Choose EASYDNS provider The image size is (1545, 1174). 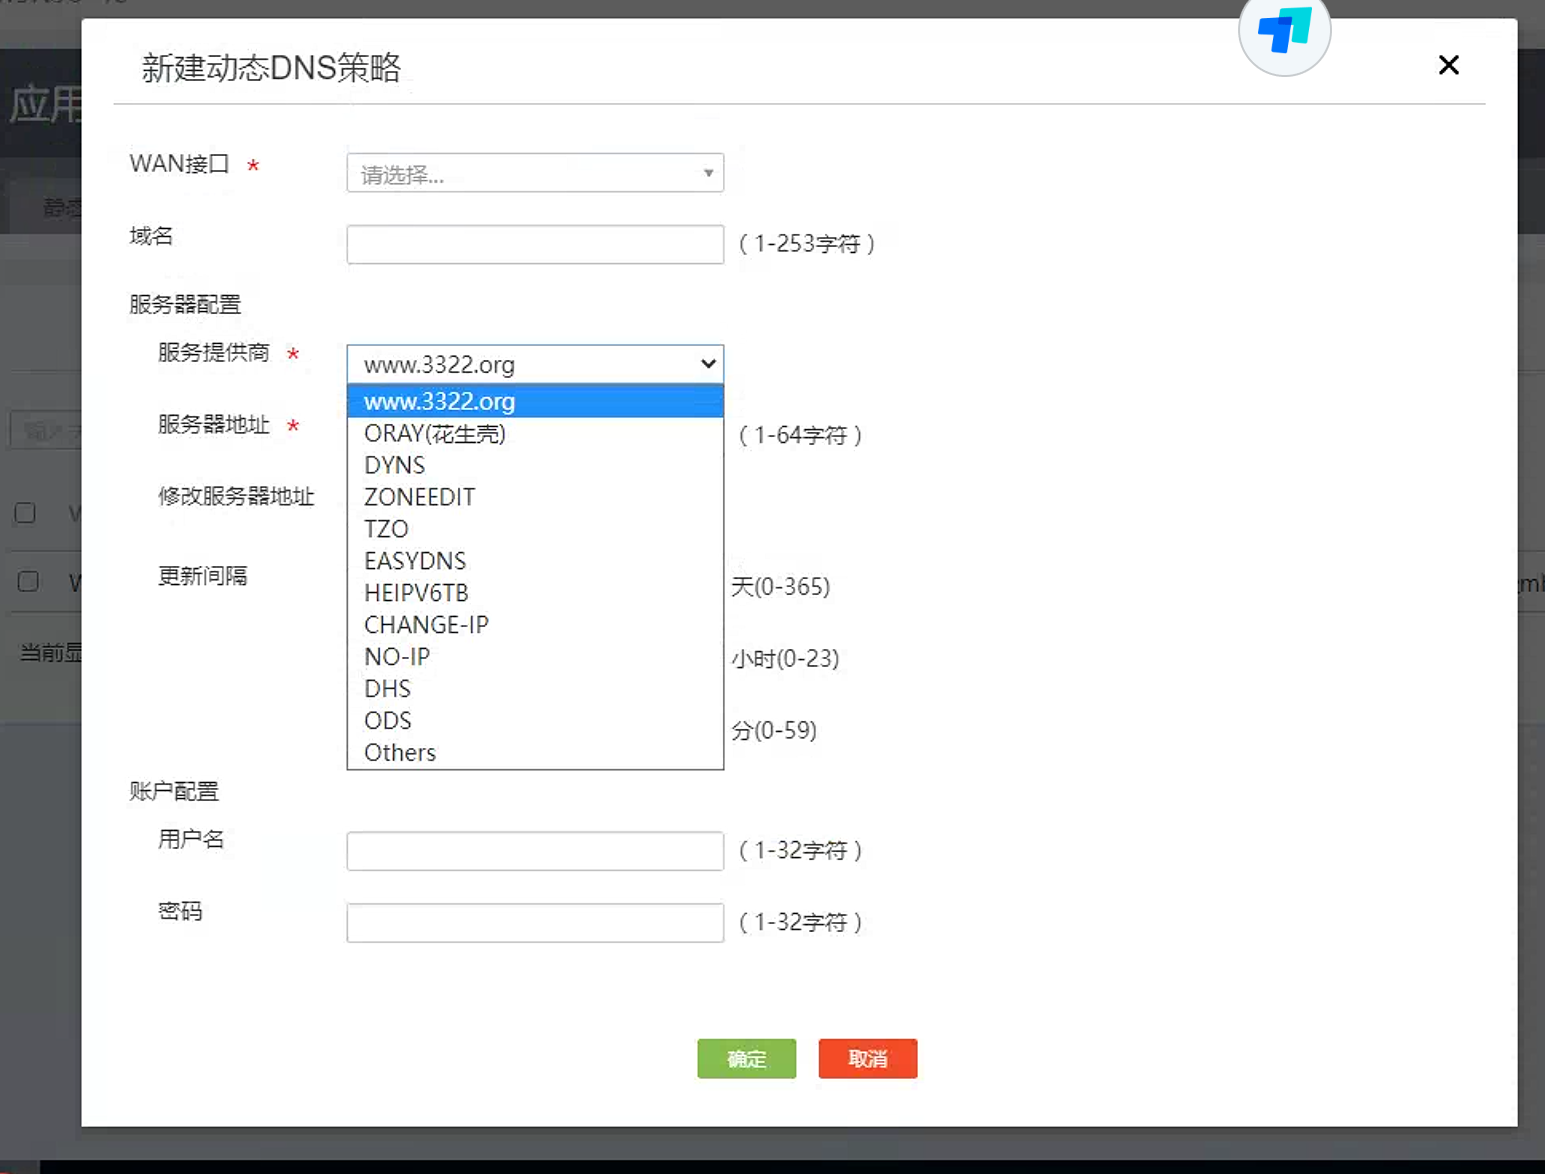[x=535, y=561]
